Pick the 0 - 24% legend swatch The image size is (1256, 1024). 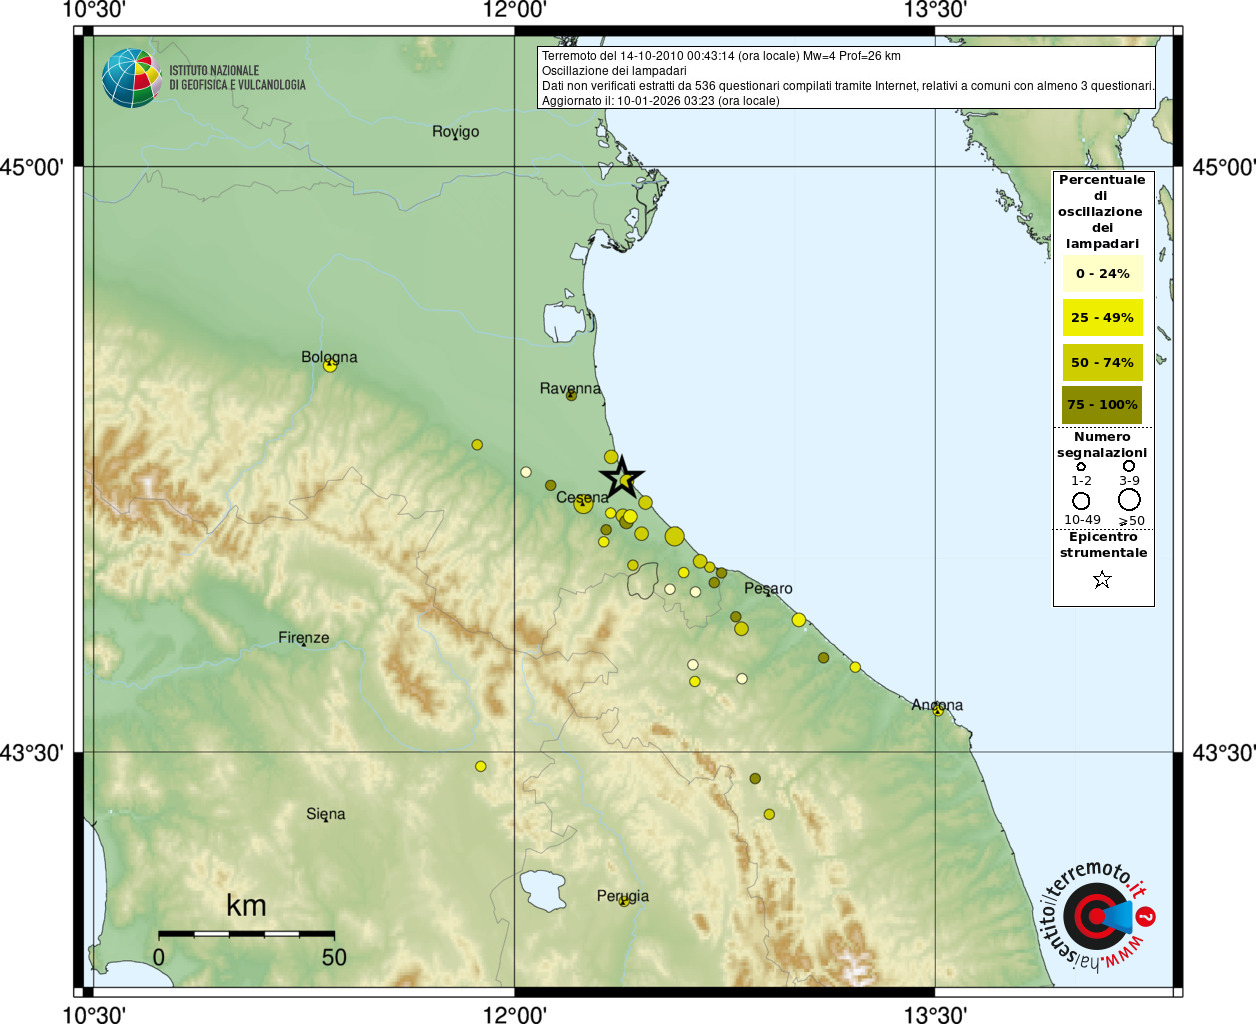pos(1102,273)
